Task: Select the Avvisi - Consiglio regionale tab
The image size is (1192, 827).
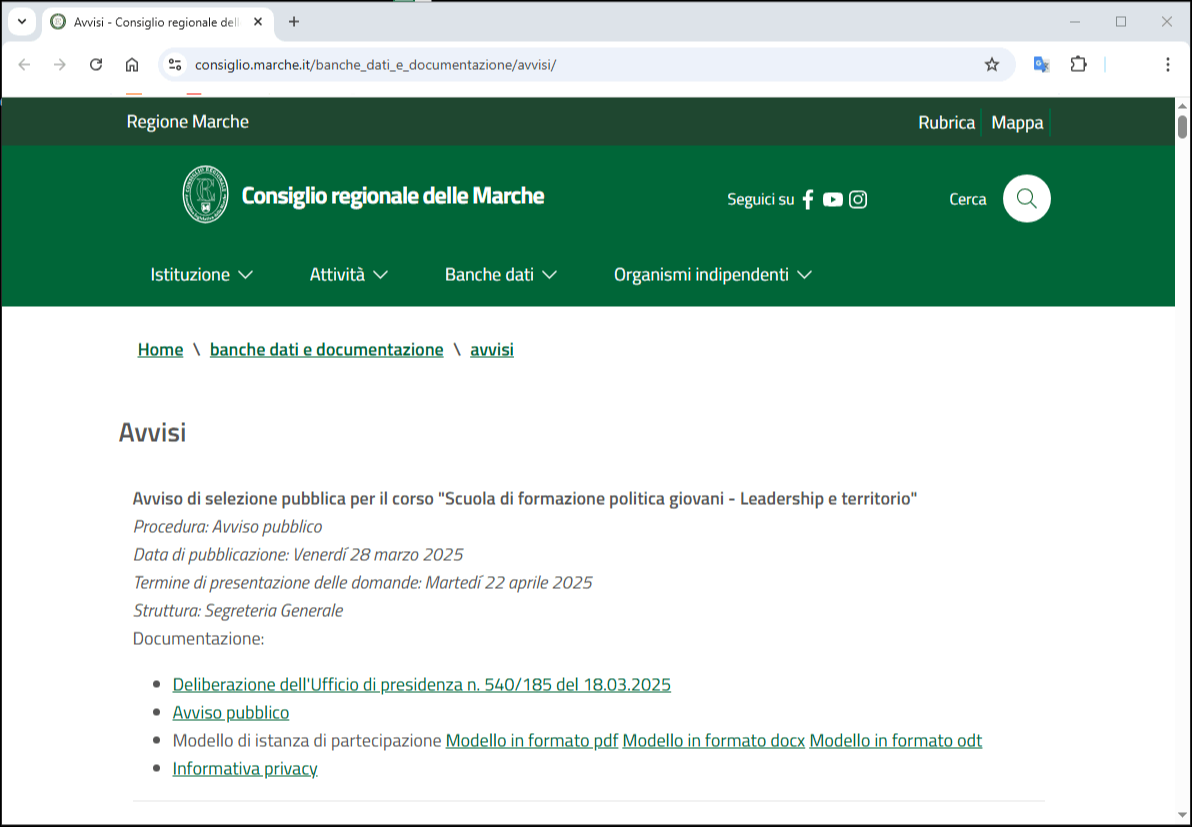Action: coord(157,22)
